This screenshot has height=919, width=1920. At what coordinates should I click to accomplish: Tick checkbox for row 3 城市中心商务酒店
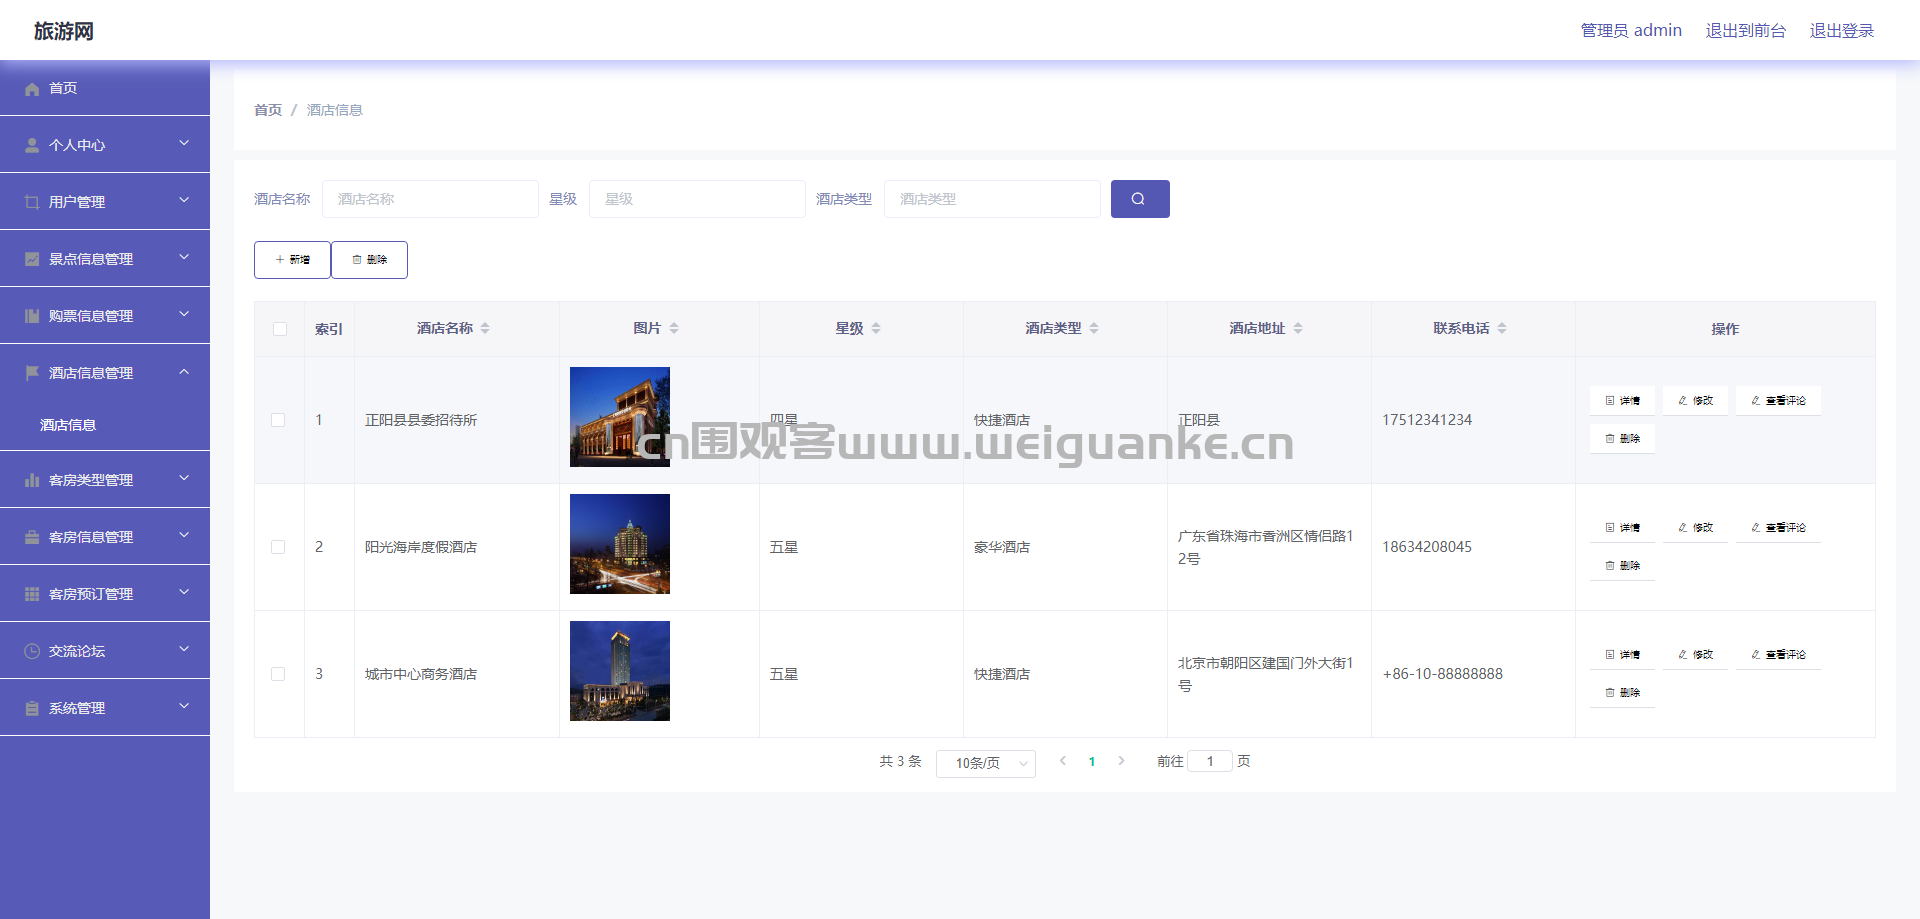click(278, 674)
